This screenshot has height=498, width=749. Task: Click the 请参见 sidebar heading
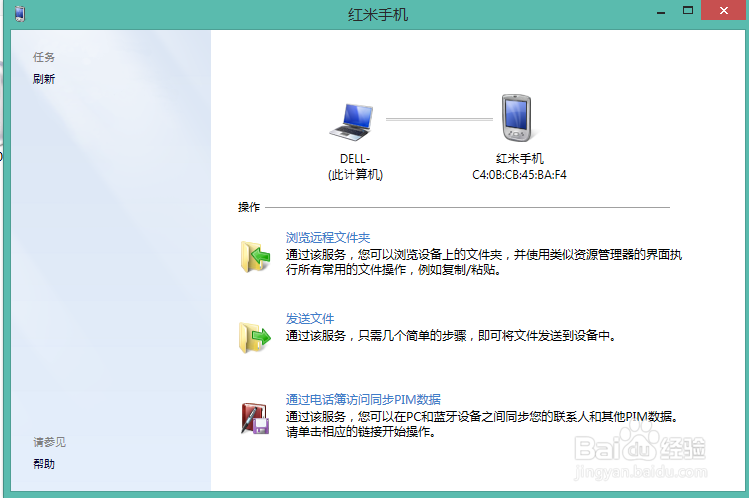(x=49, y=442)
